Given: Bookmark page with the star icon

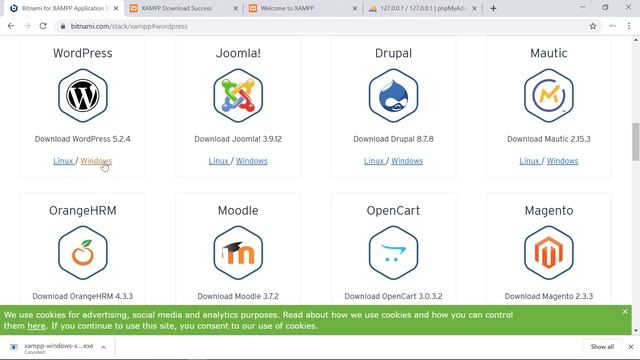Looking at the screenshot, I should pos(593,26).
